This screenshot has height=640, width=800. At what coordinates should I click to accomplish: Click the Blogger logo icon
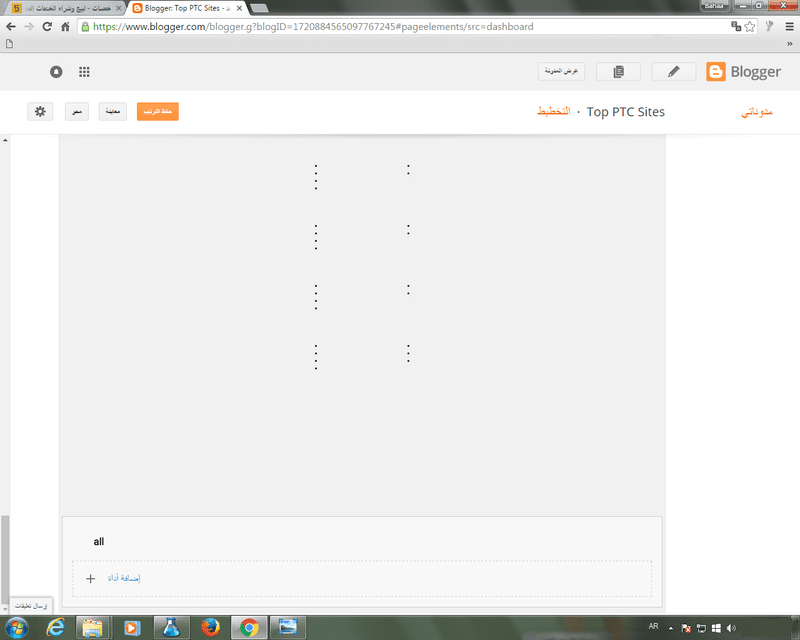pos(716,71)
